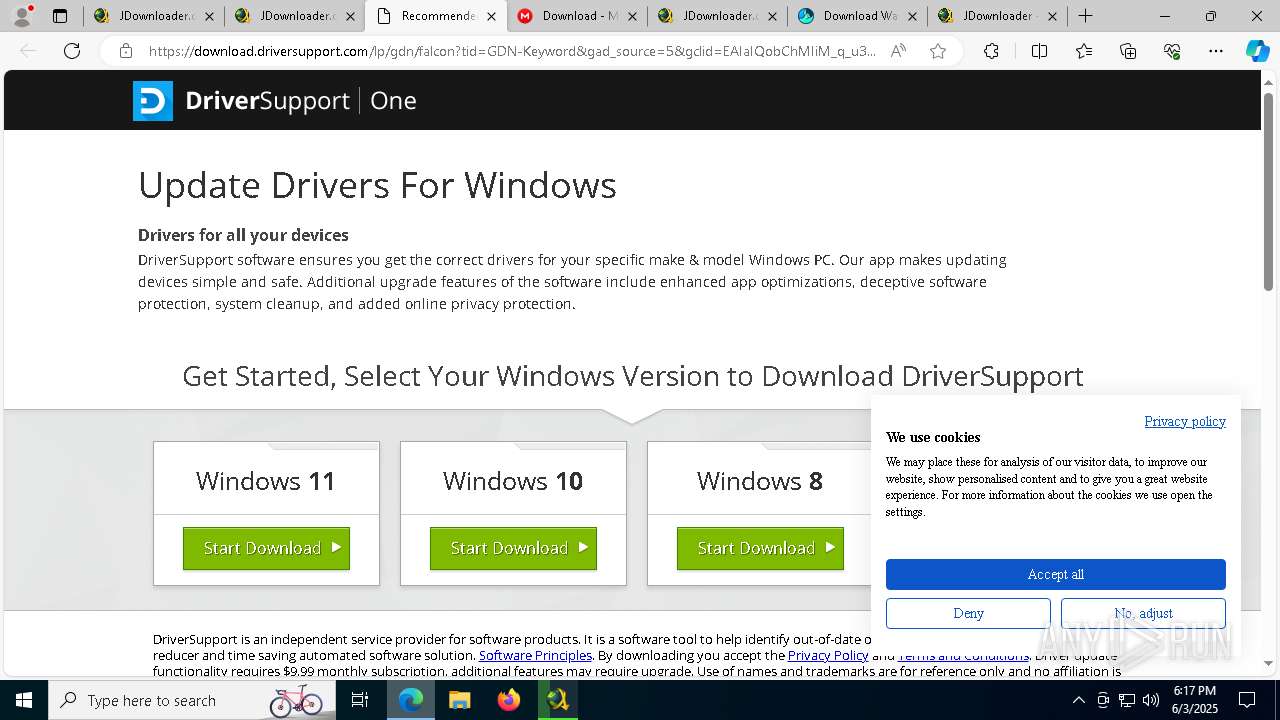Image resolution: width=1280 pixels, height=720 pixels.
Task: Click the JDownloader taskbar icon
Action: (x=557, y=700)
